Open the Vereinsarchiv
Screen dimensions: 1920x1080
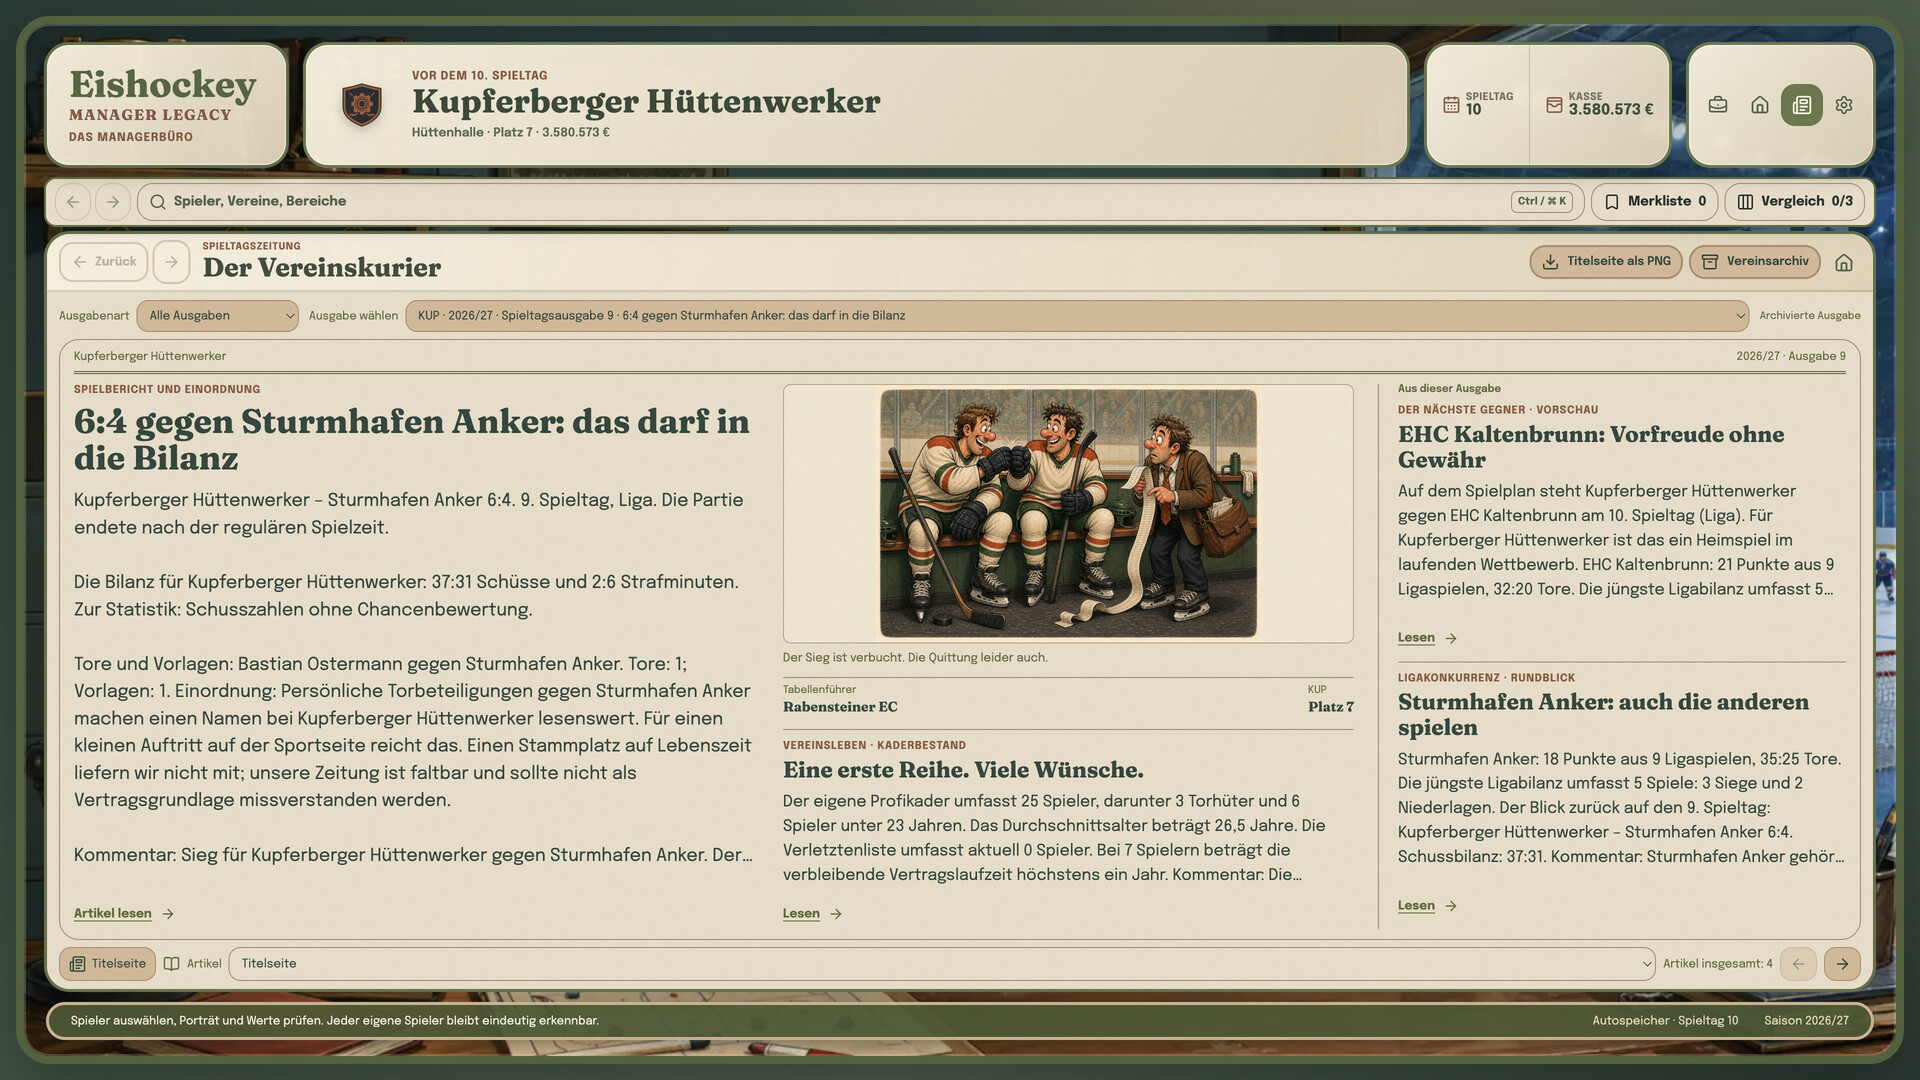pos(1755,262)
